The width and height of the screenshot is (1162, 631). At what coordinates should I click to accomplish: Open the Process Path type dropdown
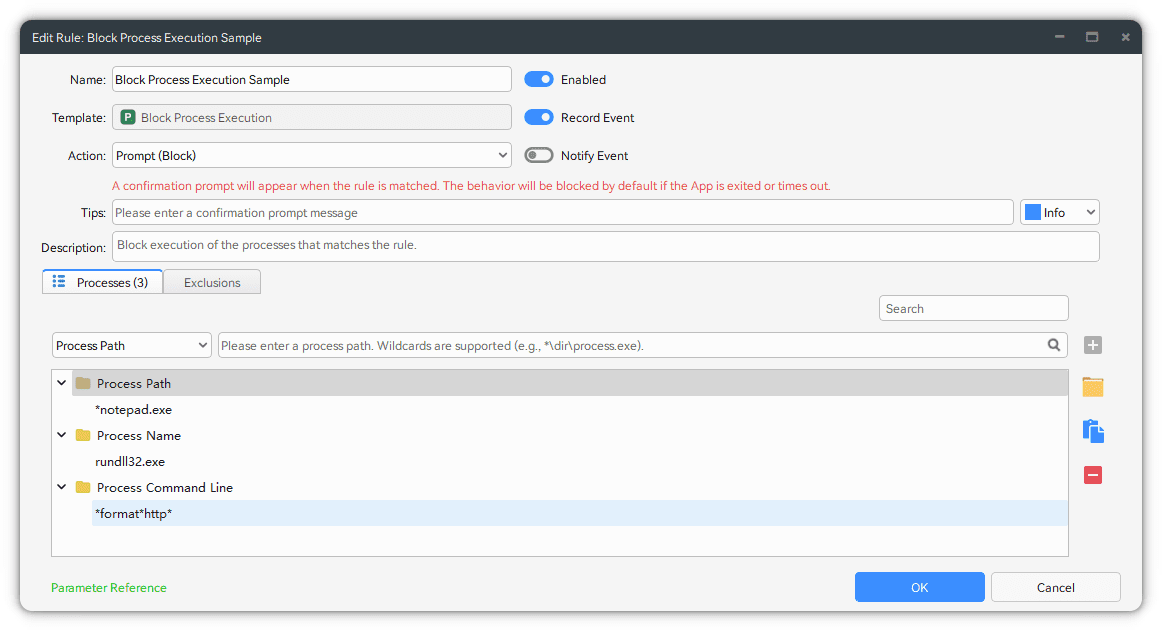tap(132, 345)
